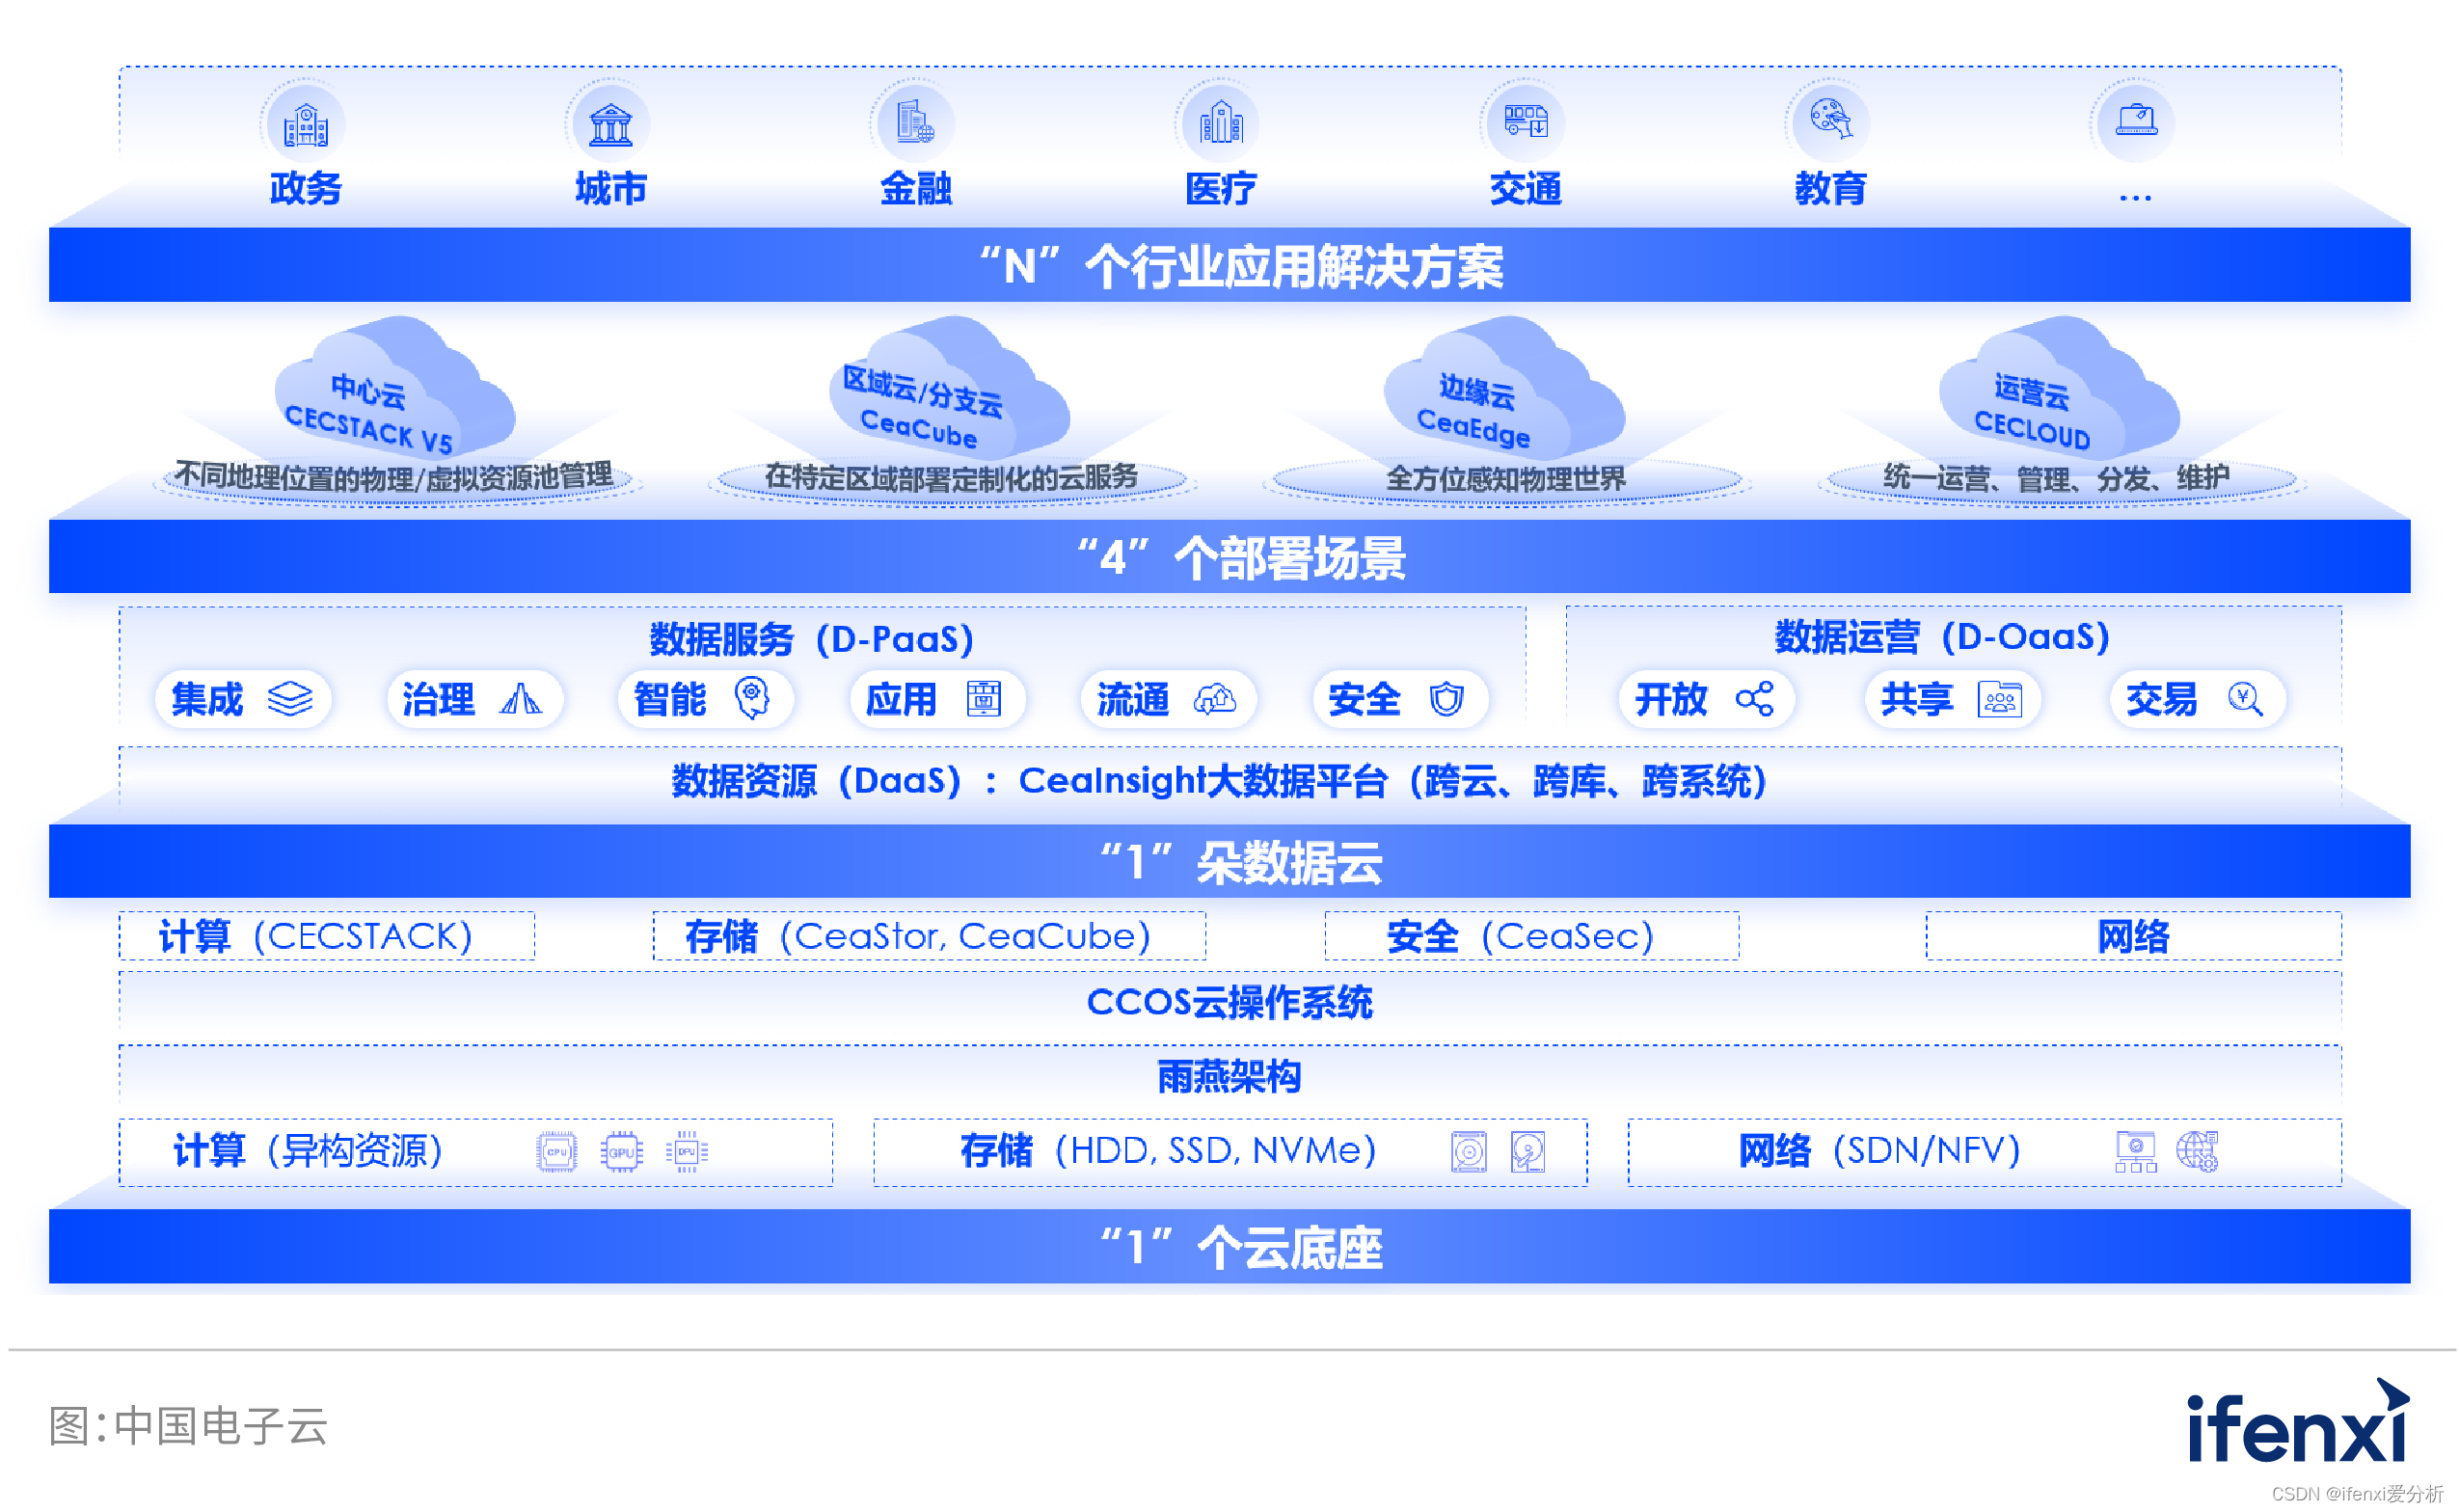Click the 图:中国电子云 caption
The height and width of the screenshot is (1512, 2459).
point(188,1425)
